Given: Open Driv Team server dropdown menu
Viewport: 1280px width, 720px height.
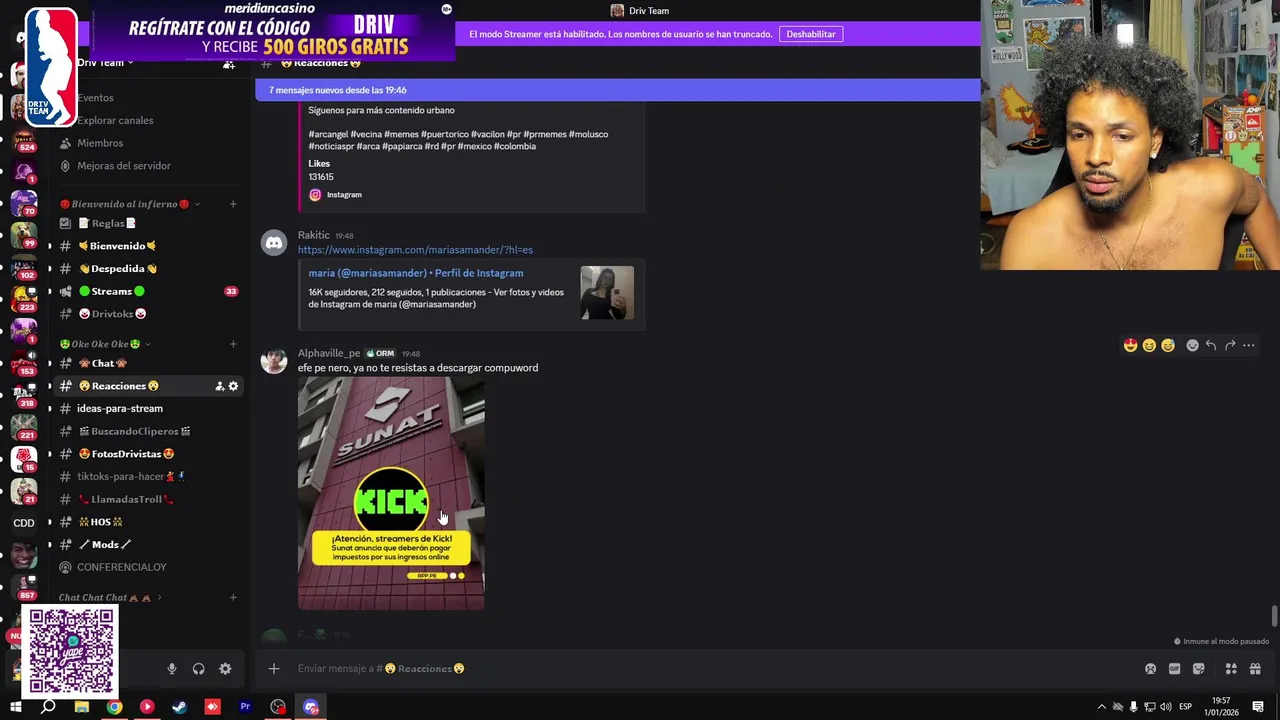Looking at the screenshot, I should 105,63.
